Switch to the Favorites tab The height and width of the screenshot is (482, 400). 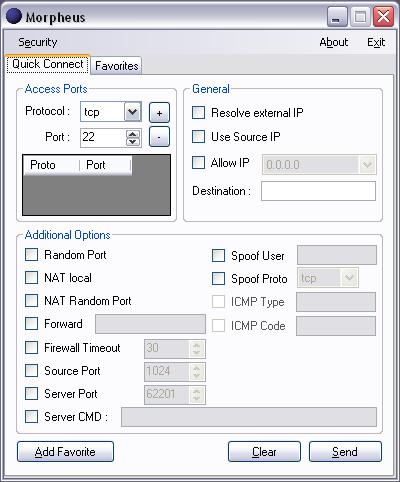click(x=116, y=66)
